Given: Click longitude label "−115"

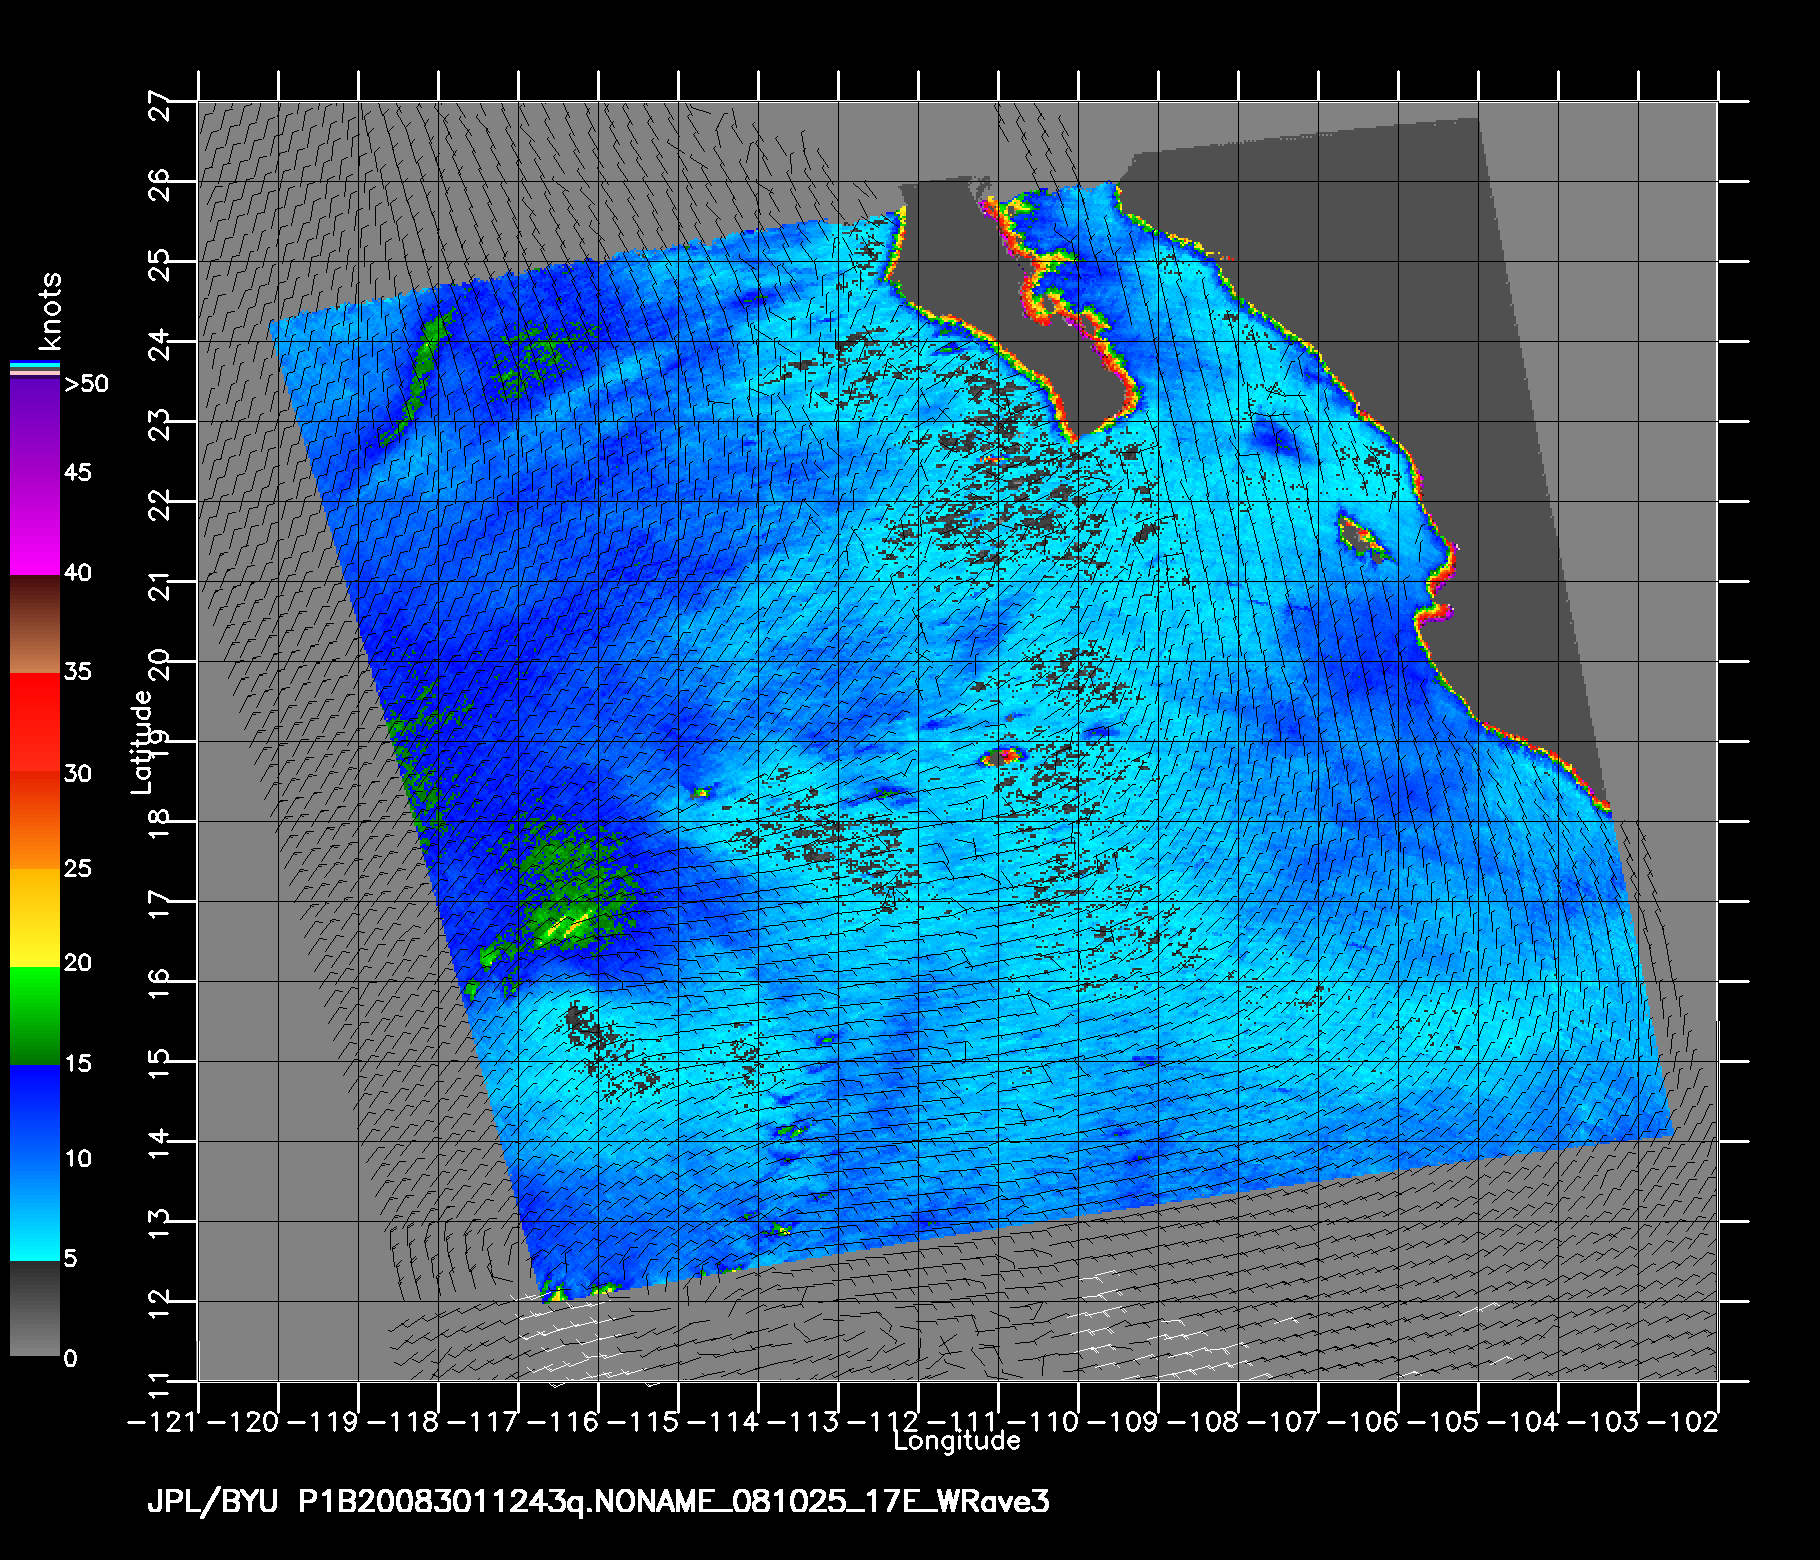Looking at the screenshot, I should (x=644, y=1421).
